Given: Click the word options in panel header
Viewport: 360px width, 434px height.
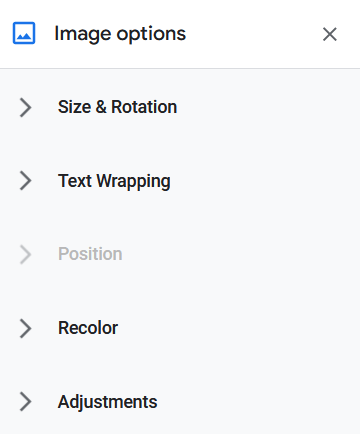Looking at the screenshot, I should click(151, 35).
